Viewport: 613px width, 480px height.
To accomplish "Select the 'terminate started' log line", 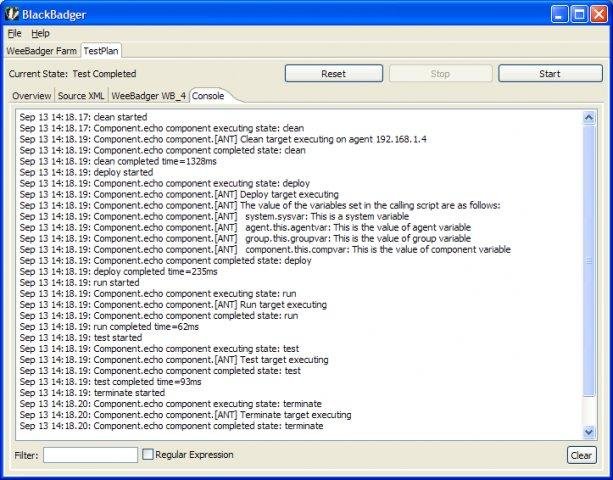I will [92, 392].
